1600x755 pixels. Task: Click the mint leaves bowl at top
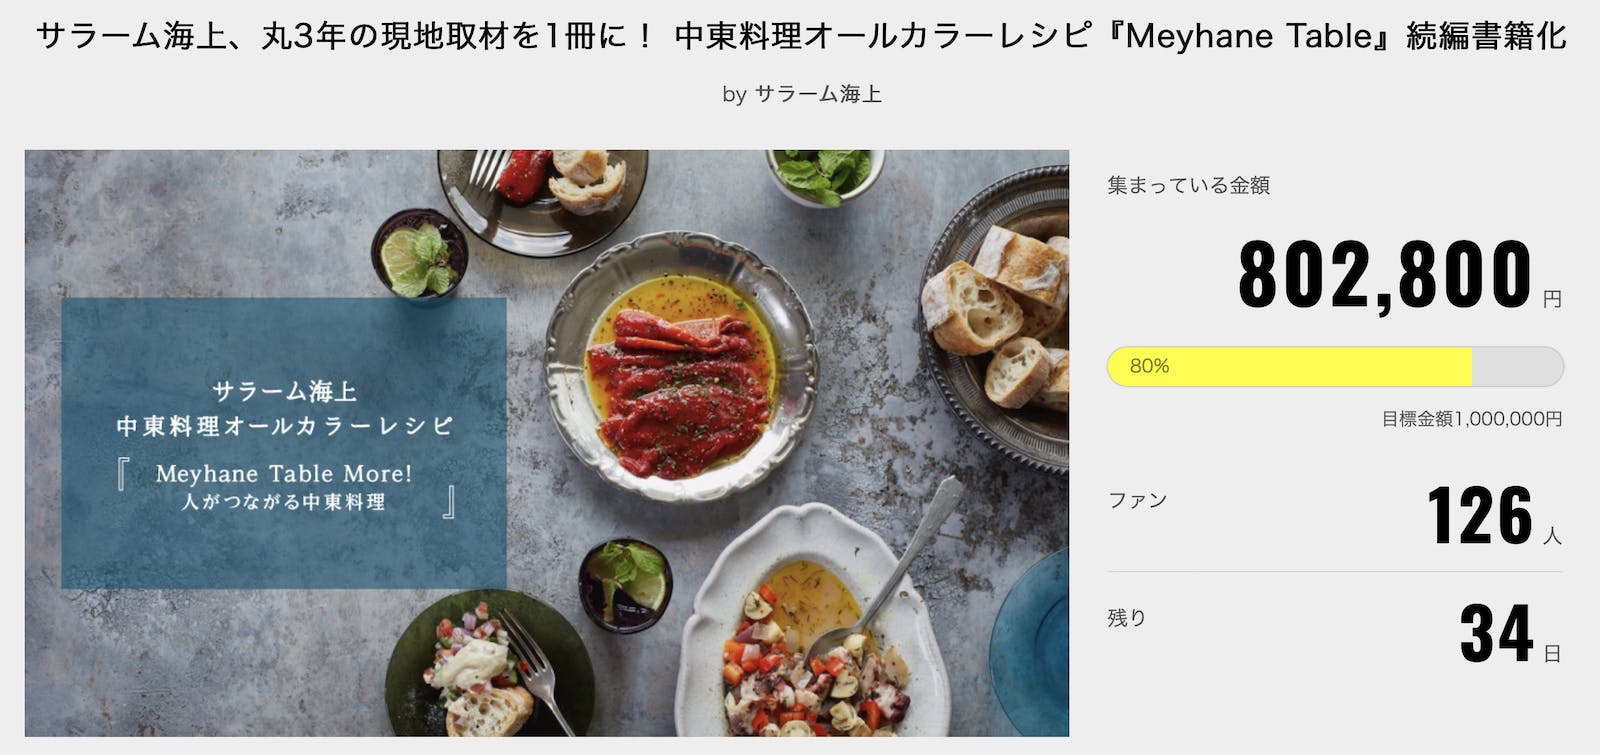point(825,175)
